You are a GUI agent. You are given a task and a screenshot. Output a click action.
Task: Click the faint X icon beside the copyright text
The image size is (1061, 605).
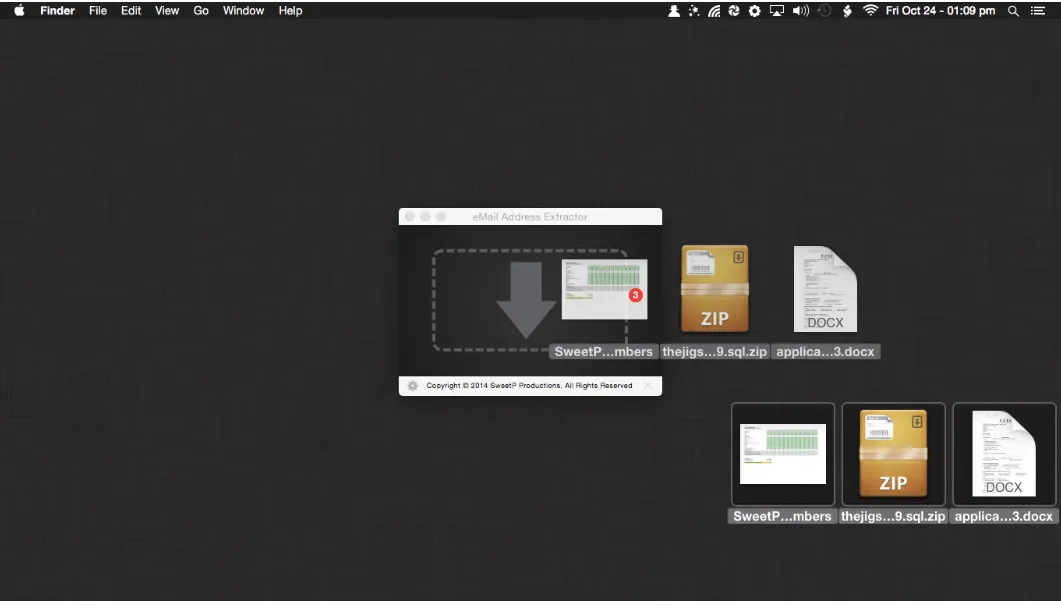[x=648, y=386]
